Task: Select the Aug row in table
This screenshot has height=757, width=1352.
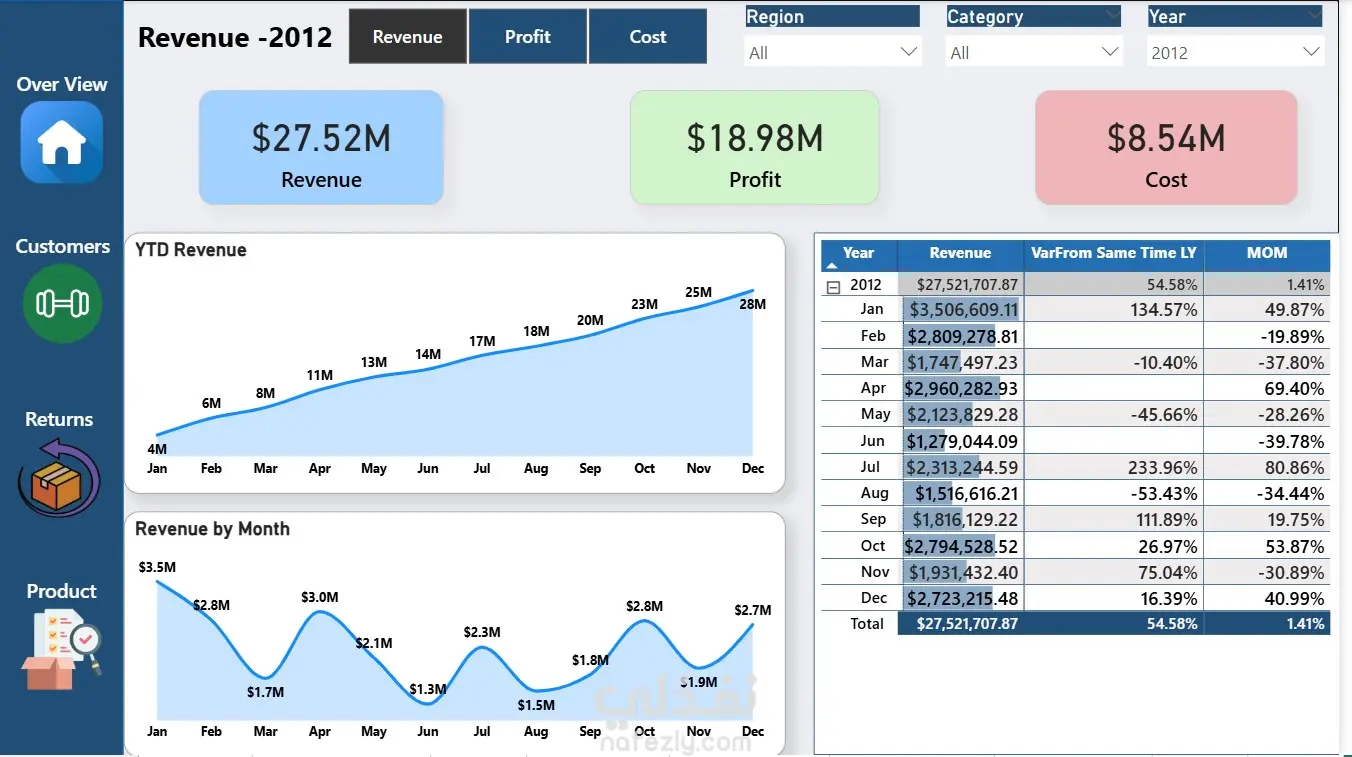Action: [1076, 493]
